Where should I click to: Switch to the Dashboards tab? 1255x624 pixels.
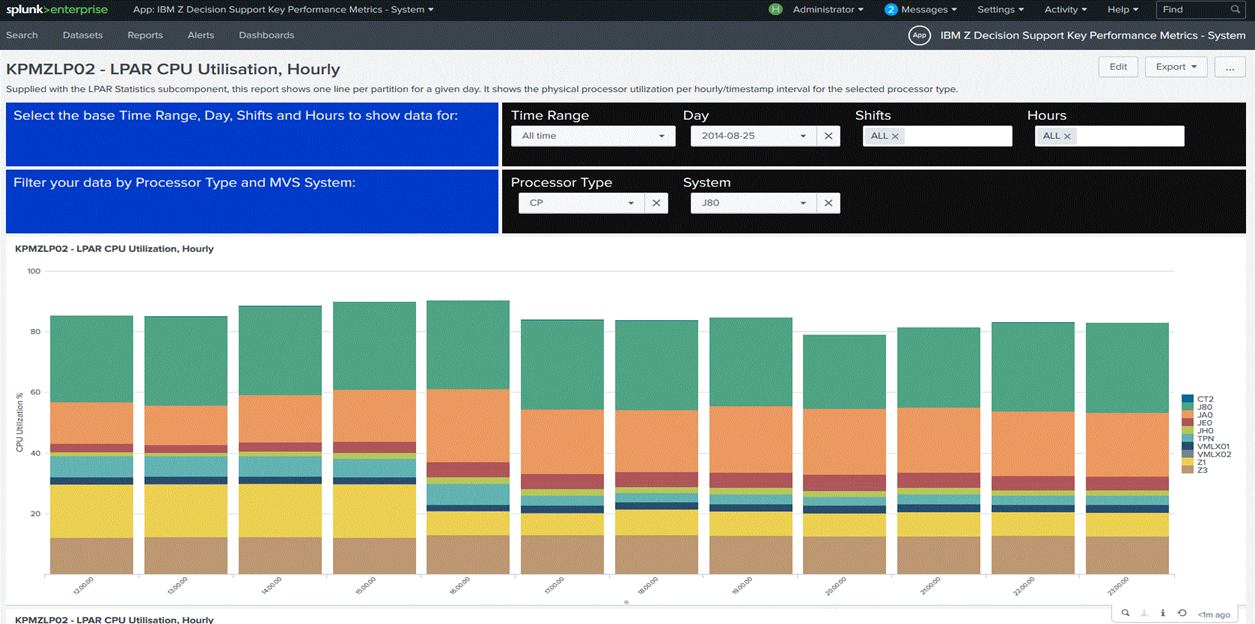266,35
